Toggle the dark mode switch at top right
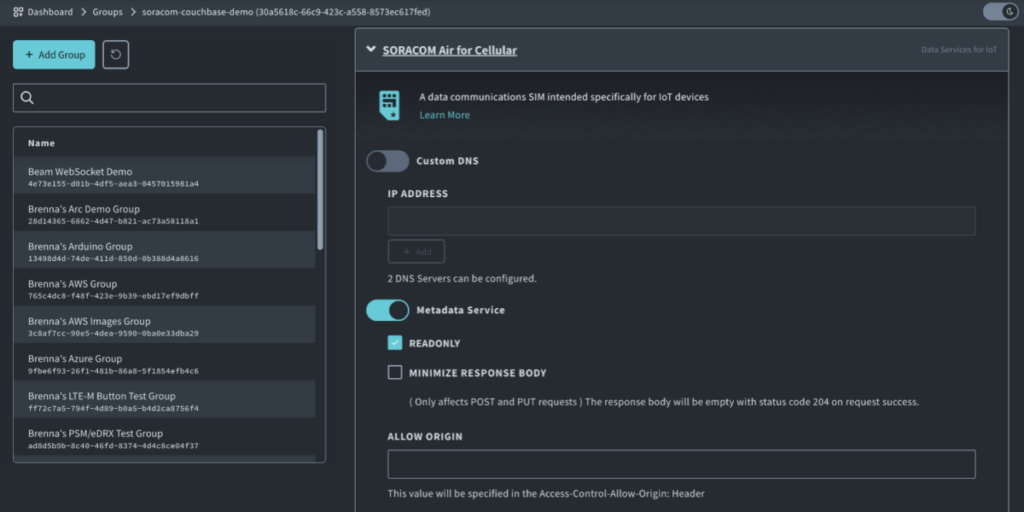The width and height of the screenshot is (1024, 512). (999, 12)
